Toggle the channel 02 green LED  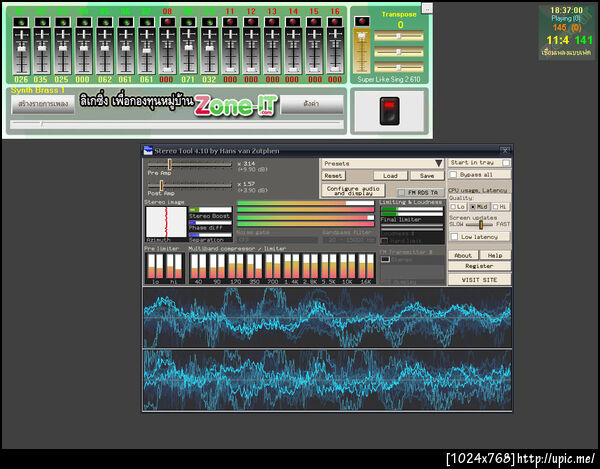pyautogui.click(x=42, y=22)
